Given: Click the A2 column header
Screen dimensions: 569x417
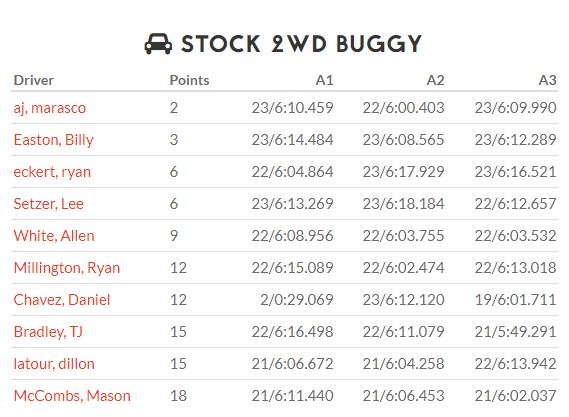Looking at the screenshot, I should click(435, 80).
